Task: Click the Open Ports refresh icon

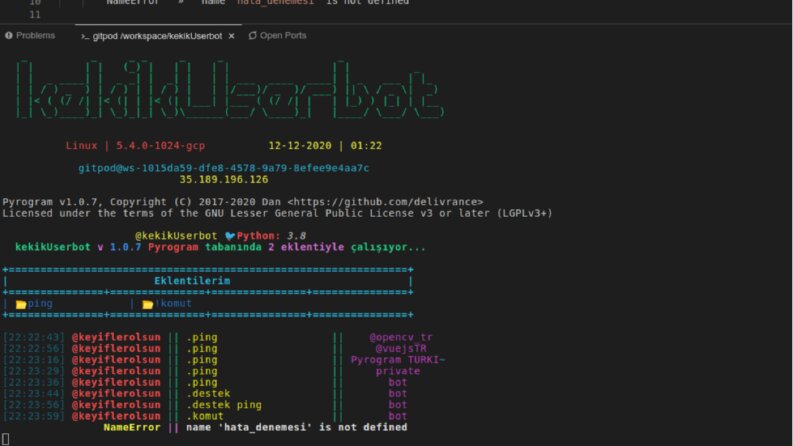Action: tap(252, 35)
